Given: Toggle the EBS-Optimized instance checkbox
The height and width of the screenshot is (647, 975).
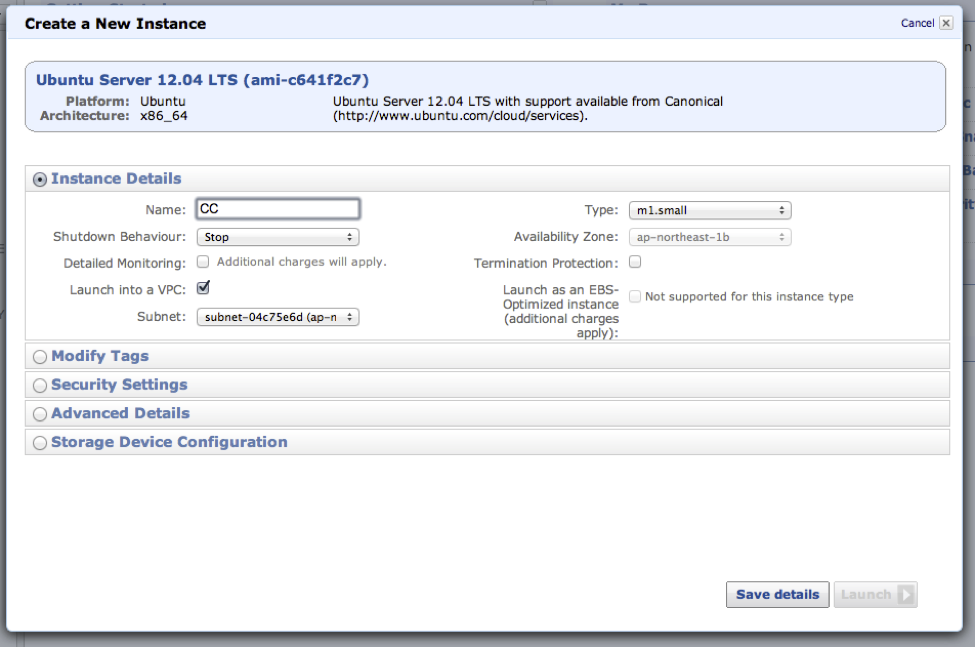Looking at the screenshot, I should coord(635,296).
